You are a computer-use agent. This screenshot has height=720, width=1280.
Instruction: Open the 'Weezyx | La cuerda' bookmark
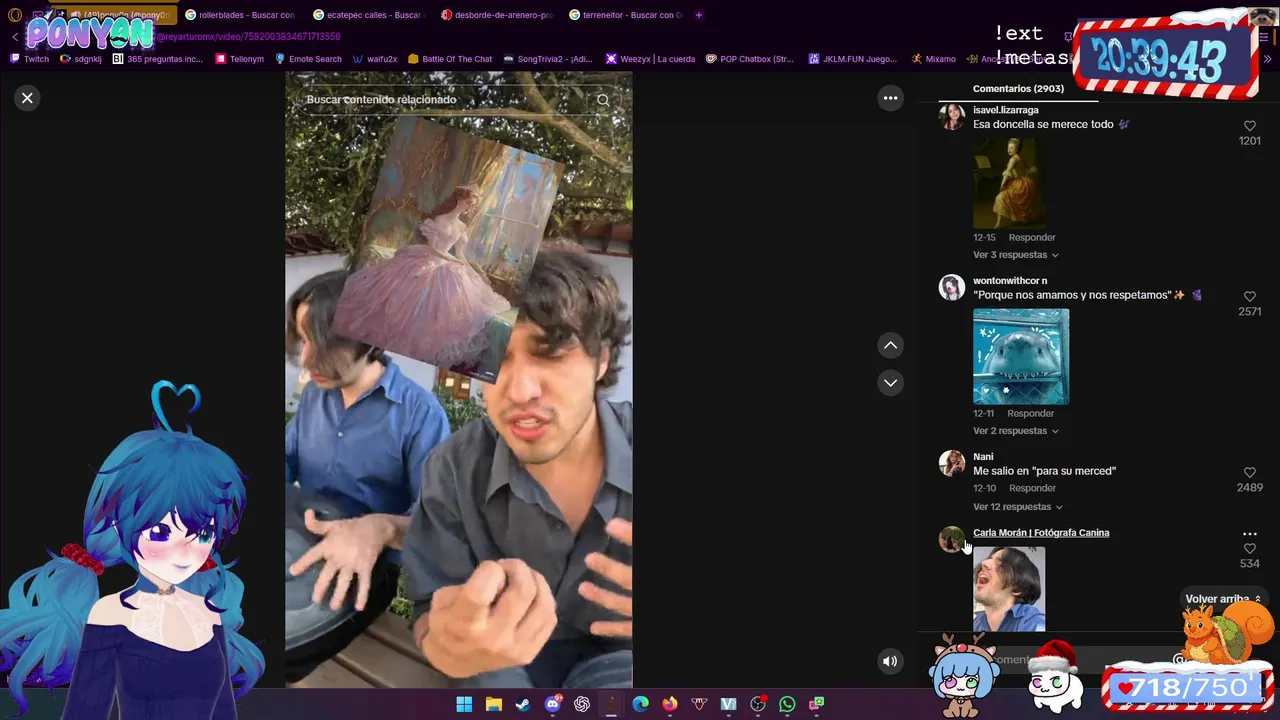[650, 59]
